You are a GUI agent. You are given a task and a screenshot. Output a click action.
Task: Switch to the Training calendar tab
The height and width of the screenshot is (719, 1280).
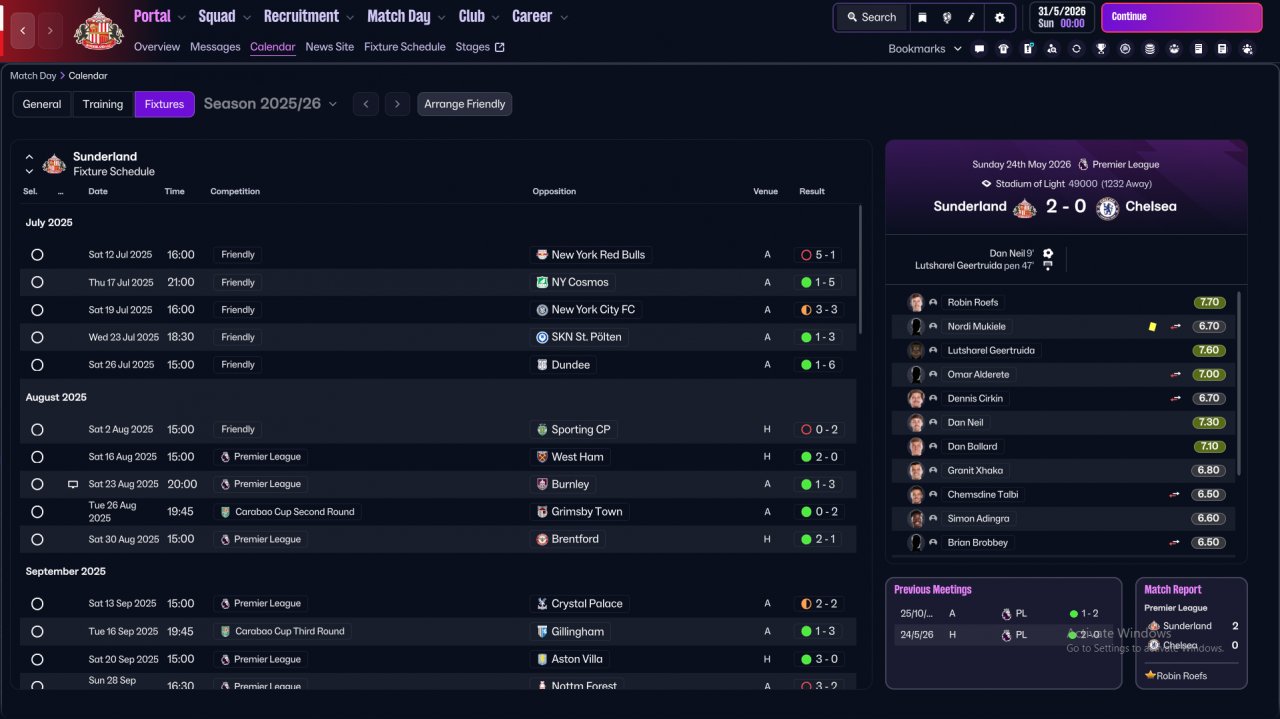coord(103,104)
